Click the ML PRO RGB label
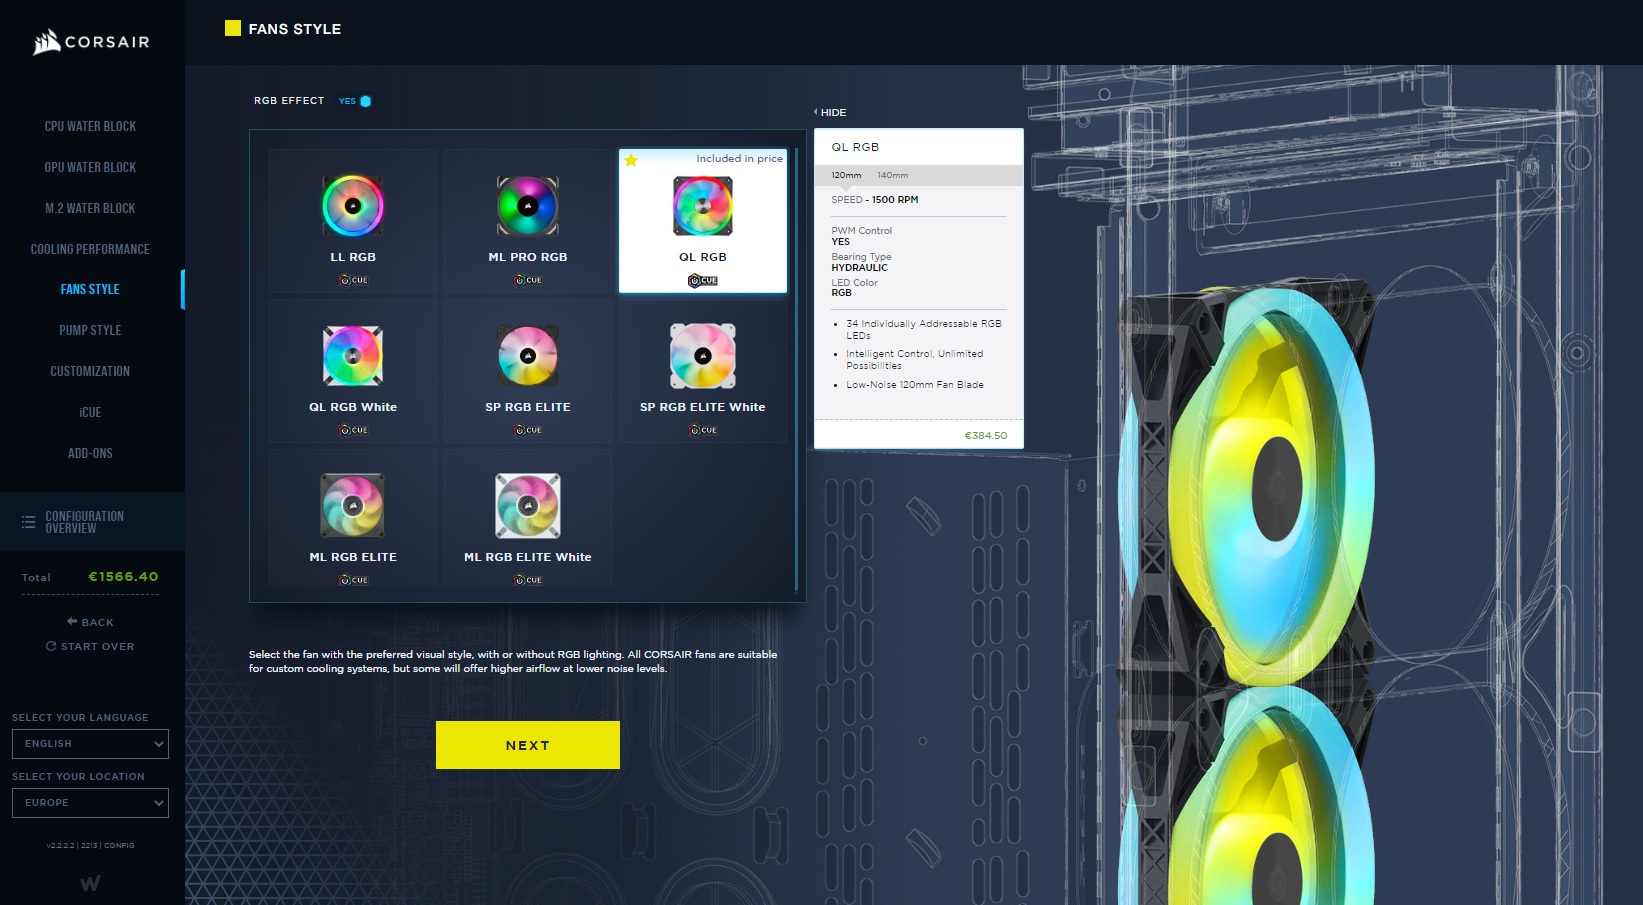The image size is (1643, 905). pos(528,257)
